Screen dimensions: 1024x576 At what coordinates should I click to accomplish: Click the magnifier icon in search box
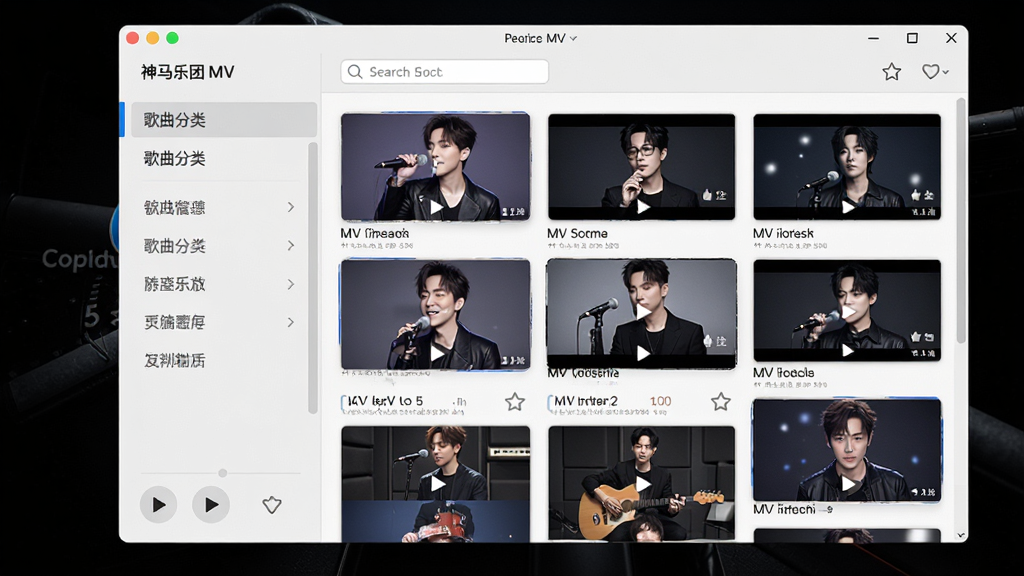[355, 72]
